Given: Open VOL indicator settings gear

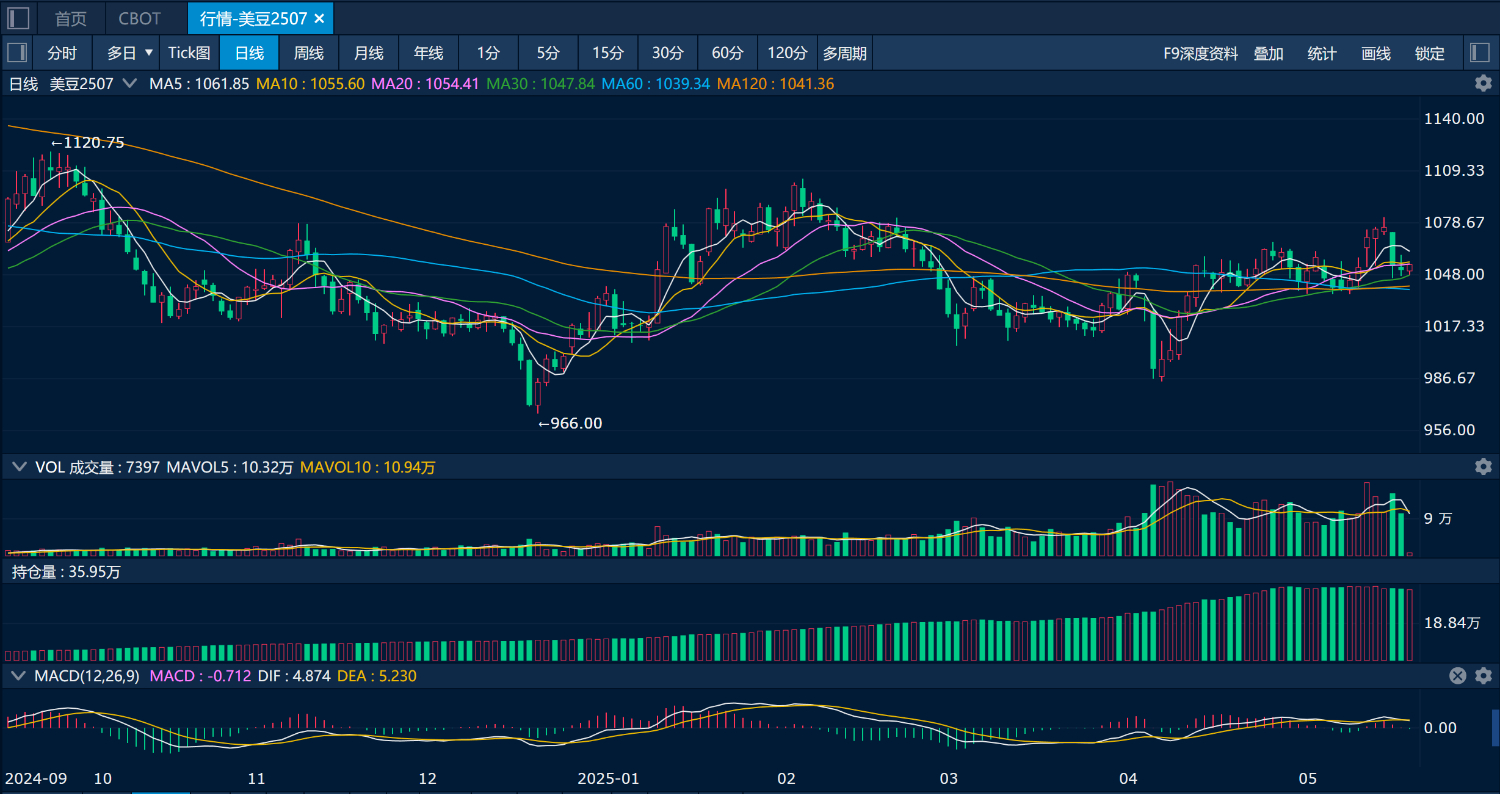Looking at the screenshot, I should click(1484, 467).
